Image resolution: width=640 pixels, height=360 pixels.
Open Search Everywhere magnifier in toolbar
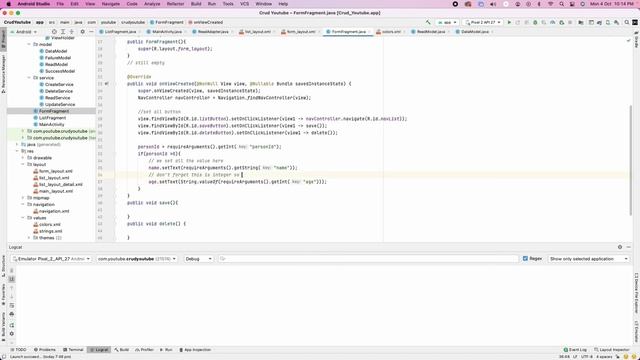point(627,22)
